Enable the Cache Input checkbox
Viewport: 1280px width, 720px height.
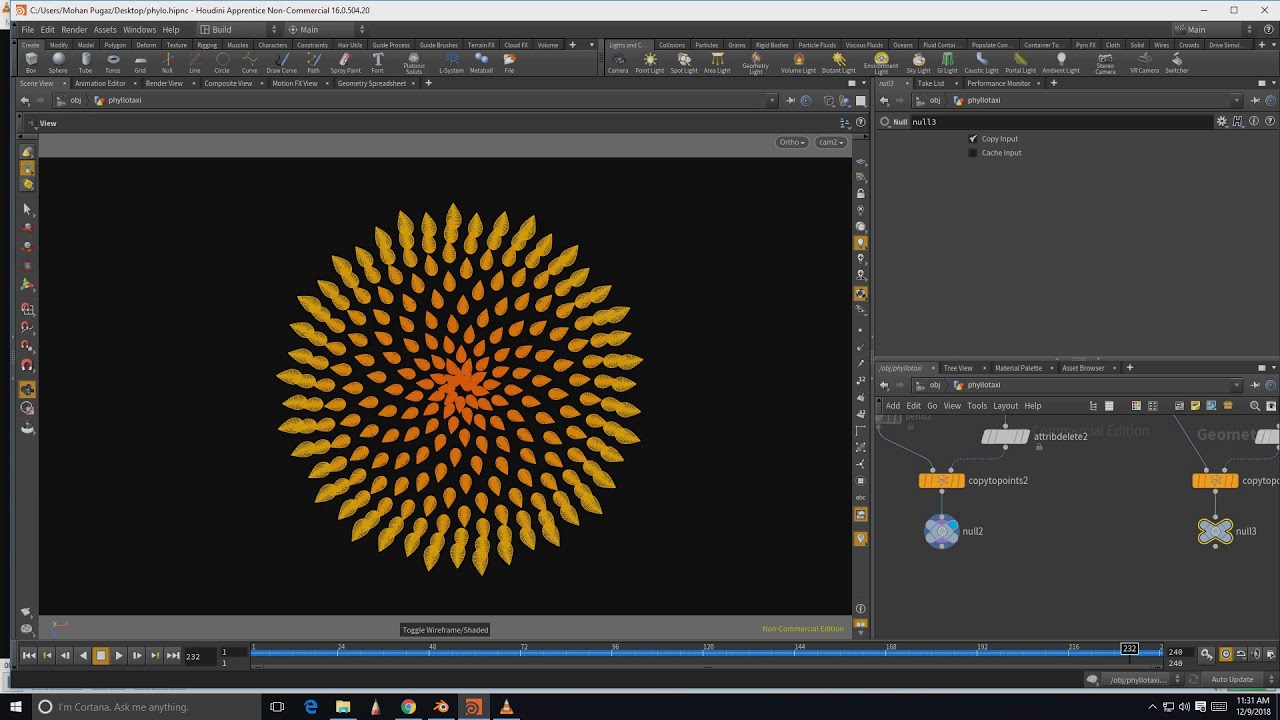(973, 153)
